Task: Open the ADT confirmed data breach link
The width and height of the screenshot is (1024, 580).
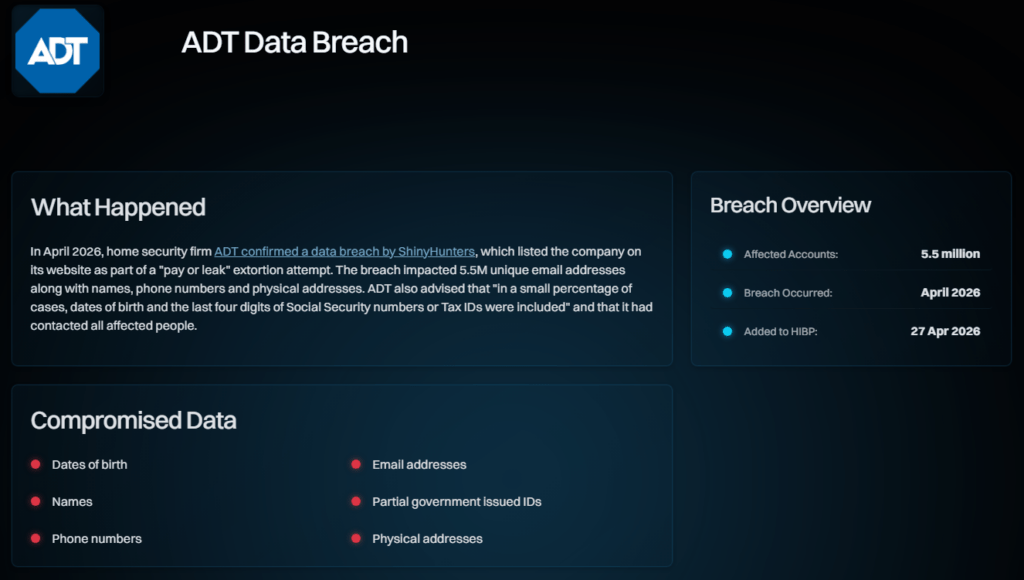Action: (344, 251)
